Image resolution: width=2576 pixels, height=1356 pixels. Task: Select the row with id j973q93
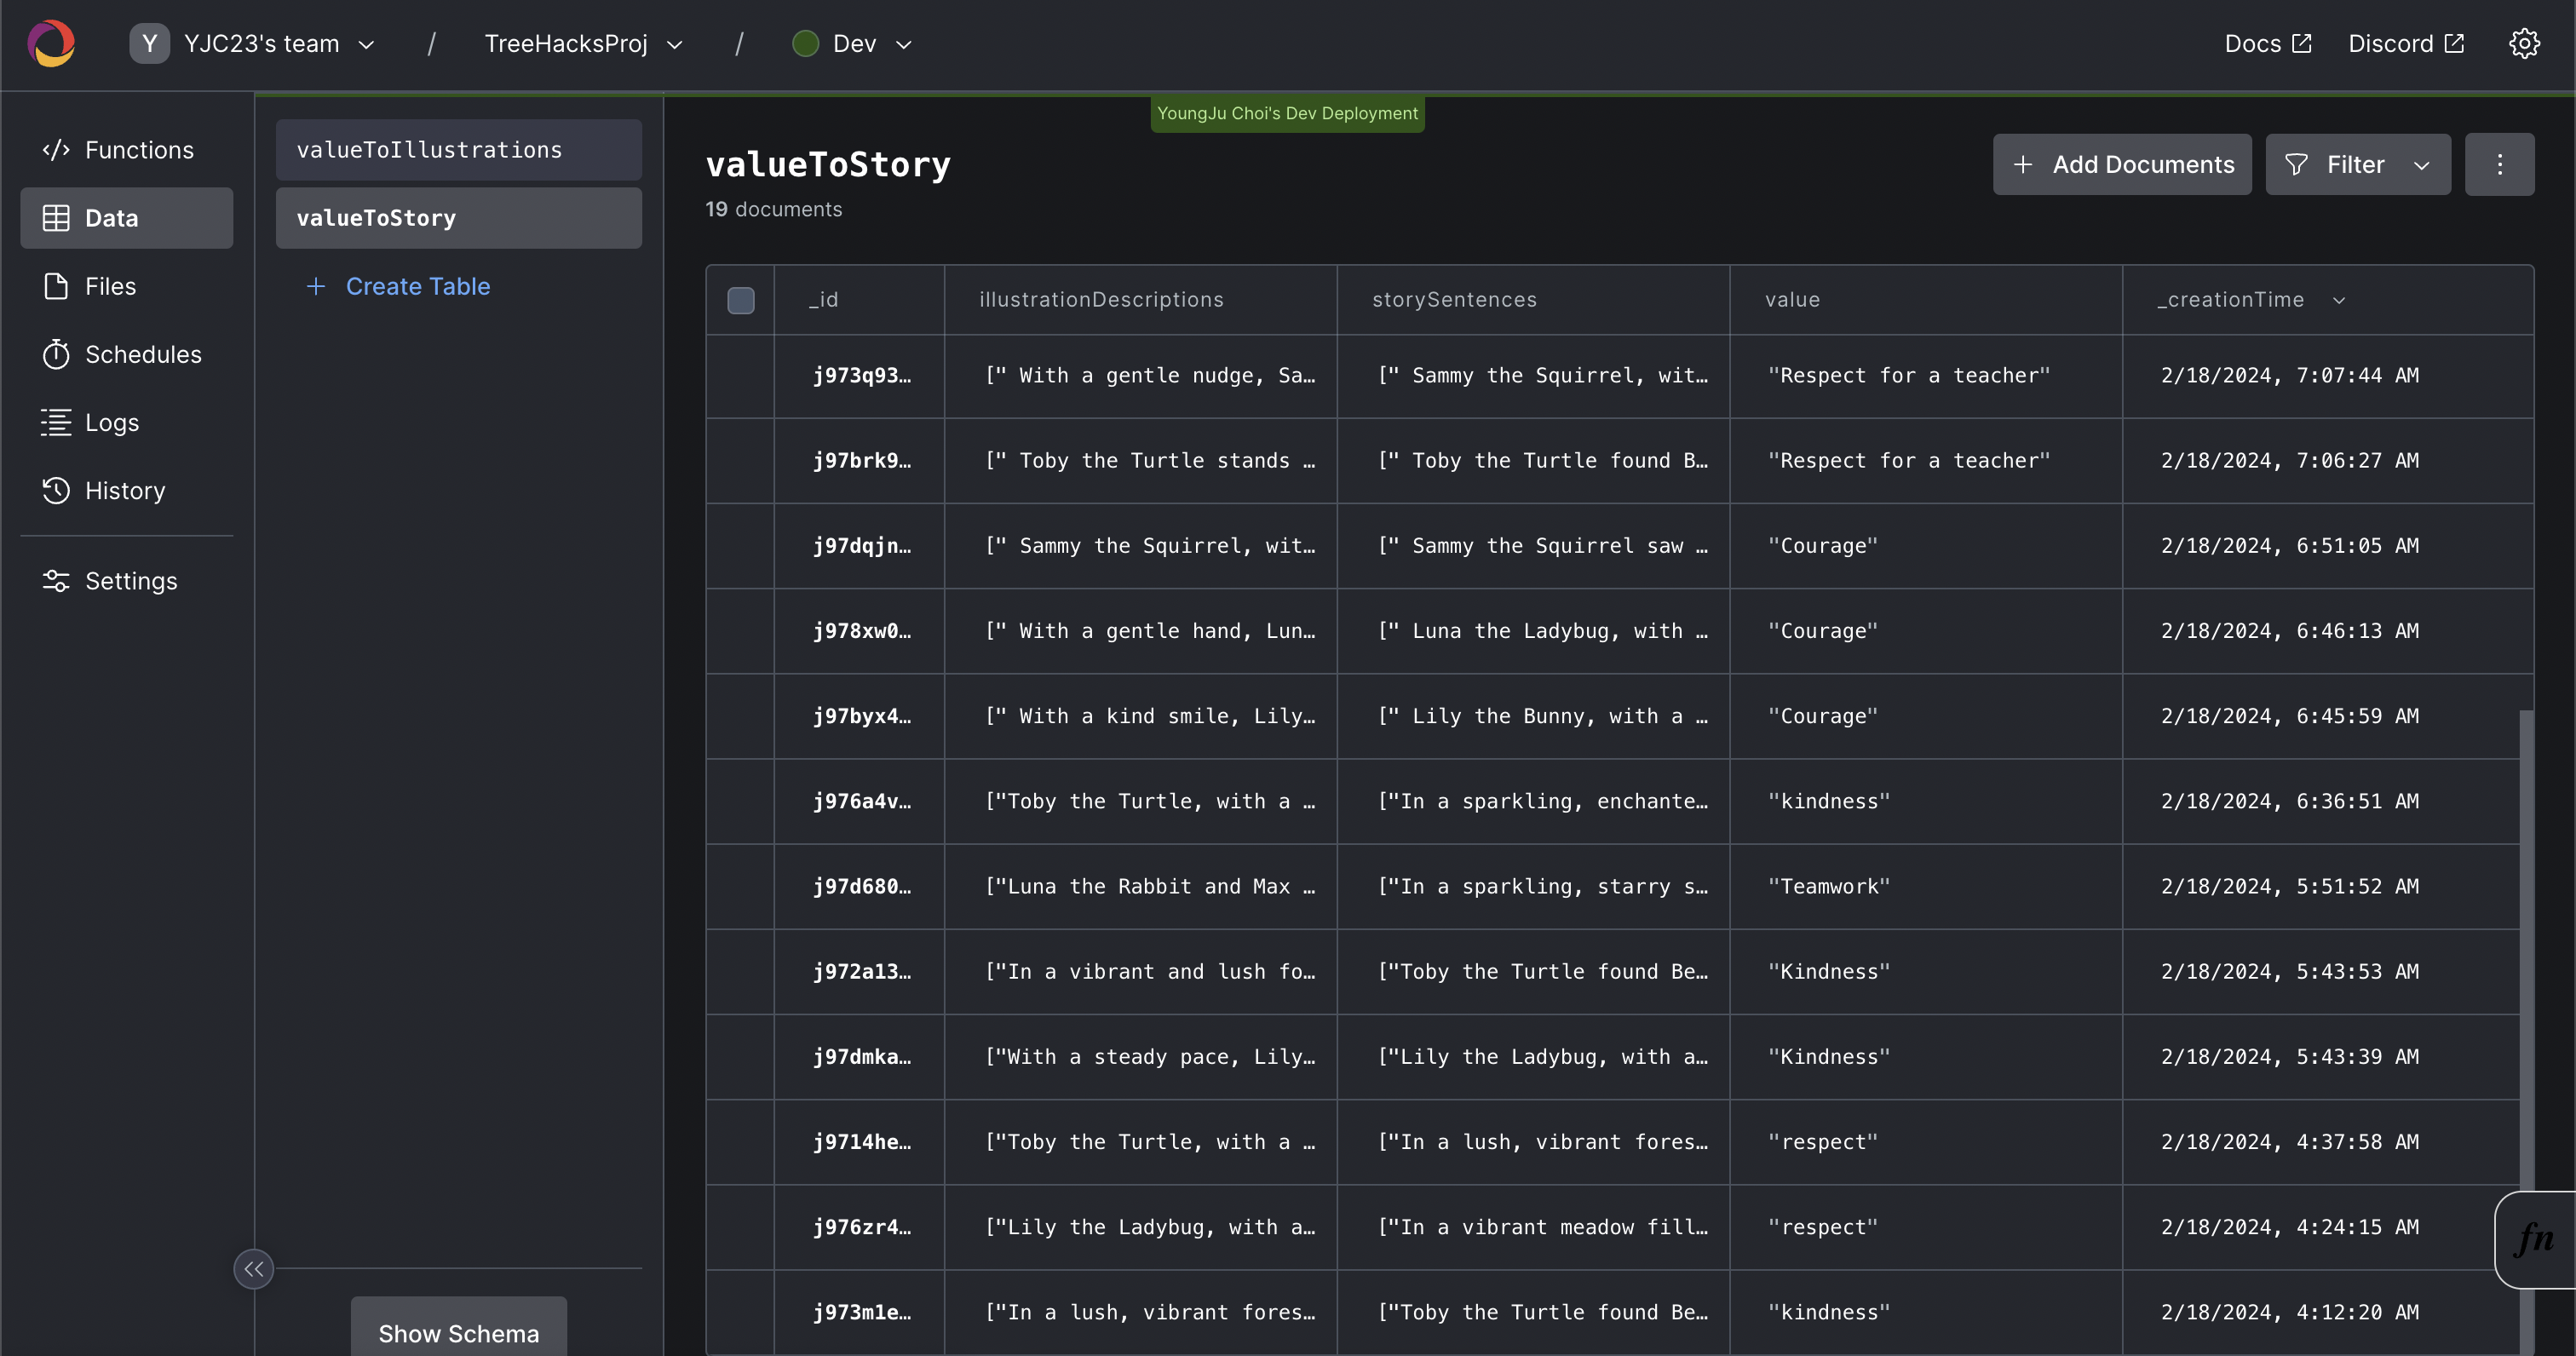coord(740,376)
